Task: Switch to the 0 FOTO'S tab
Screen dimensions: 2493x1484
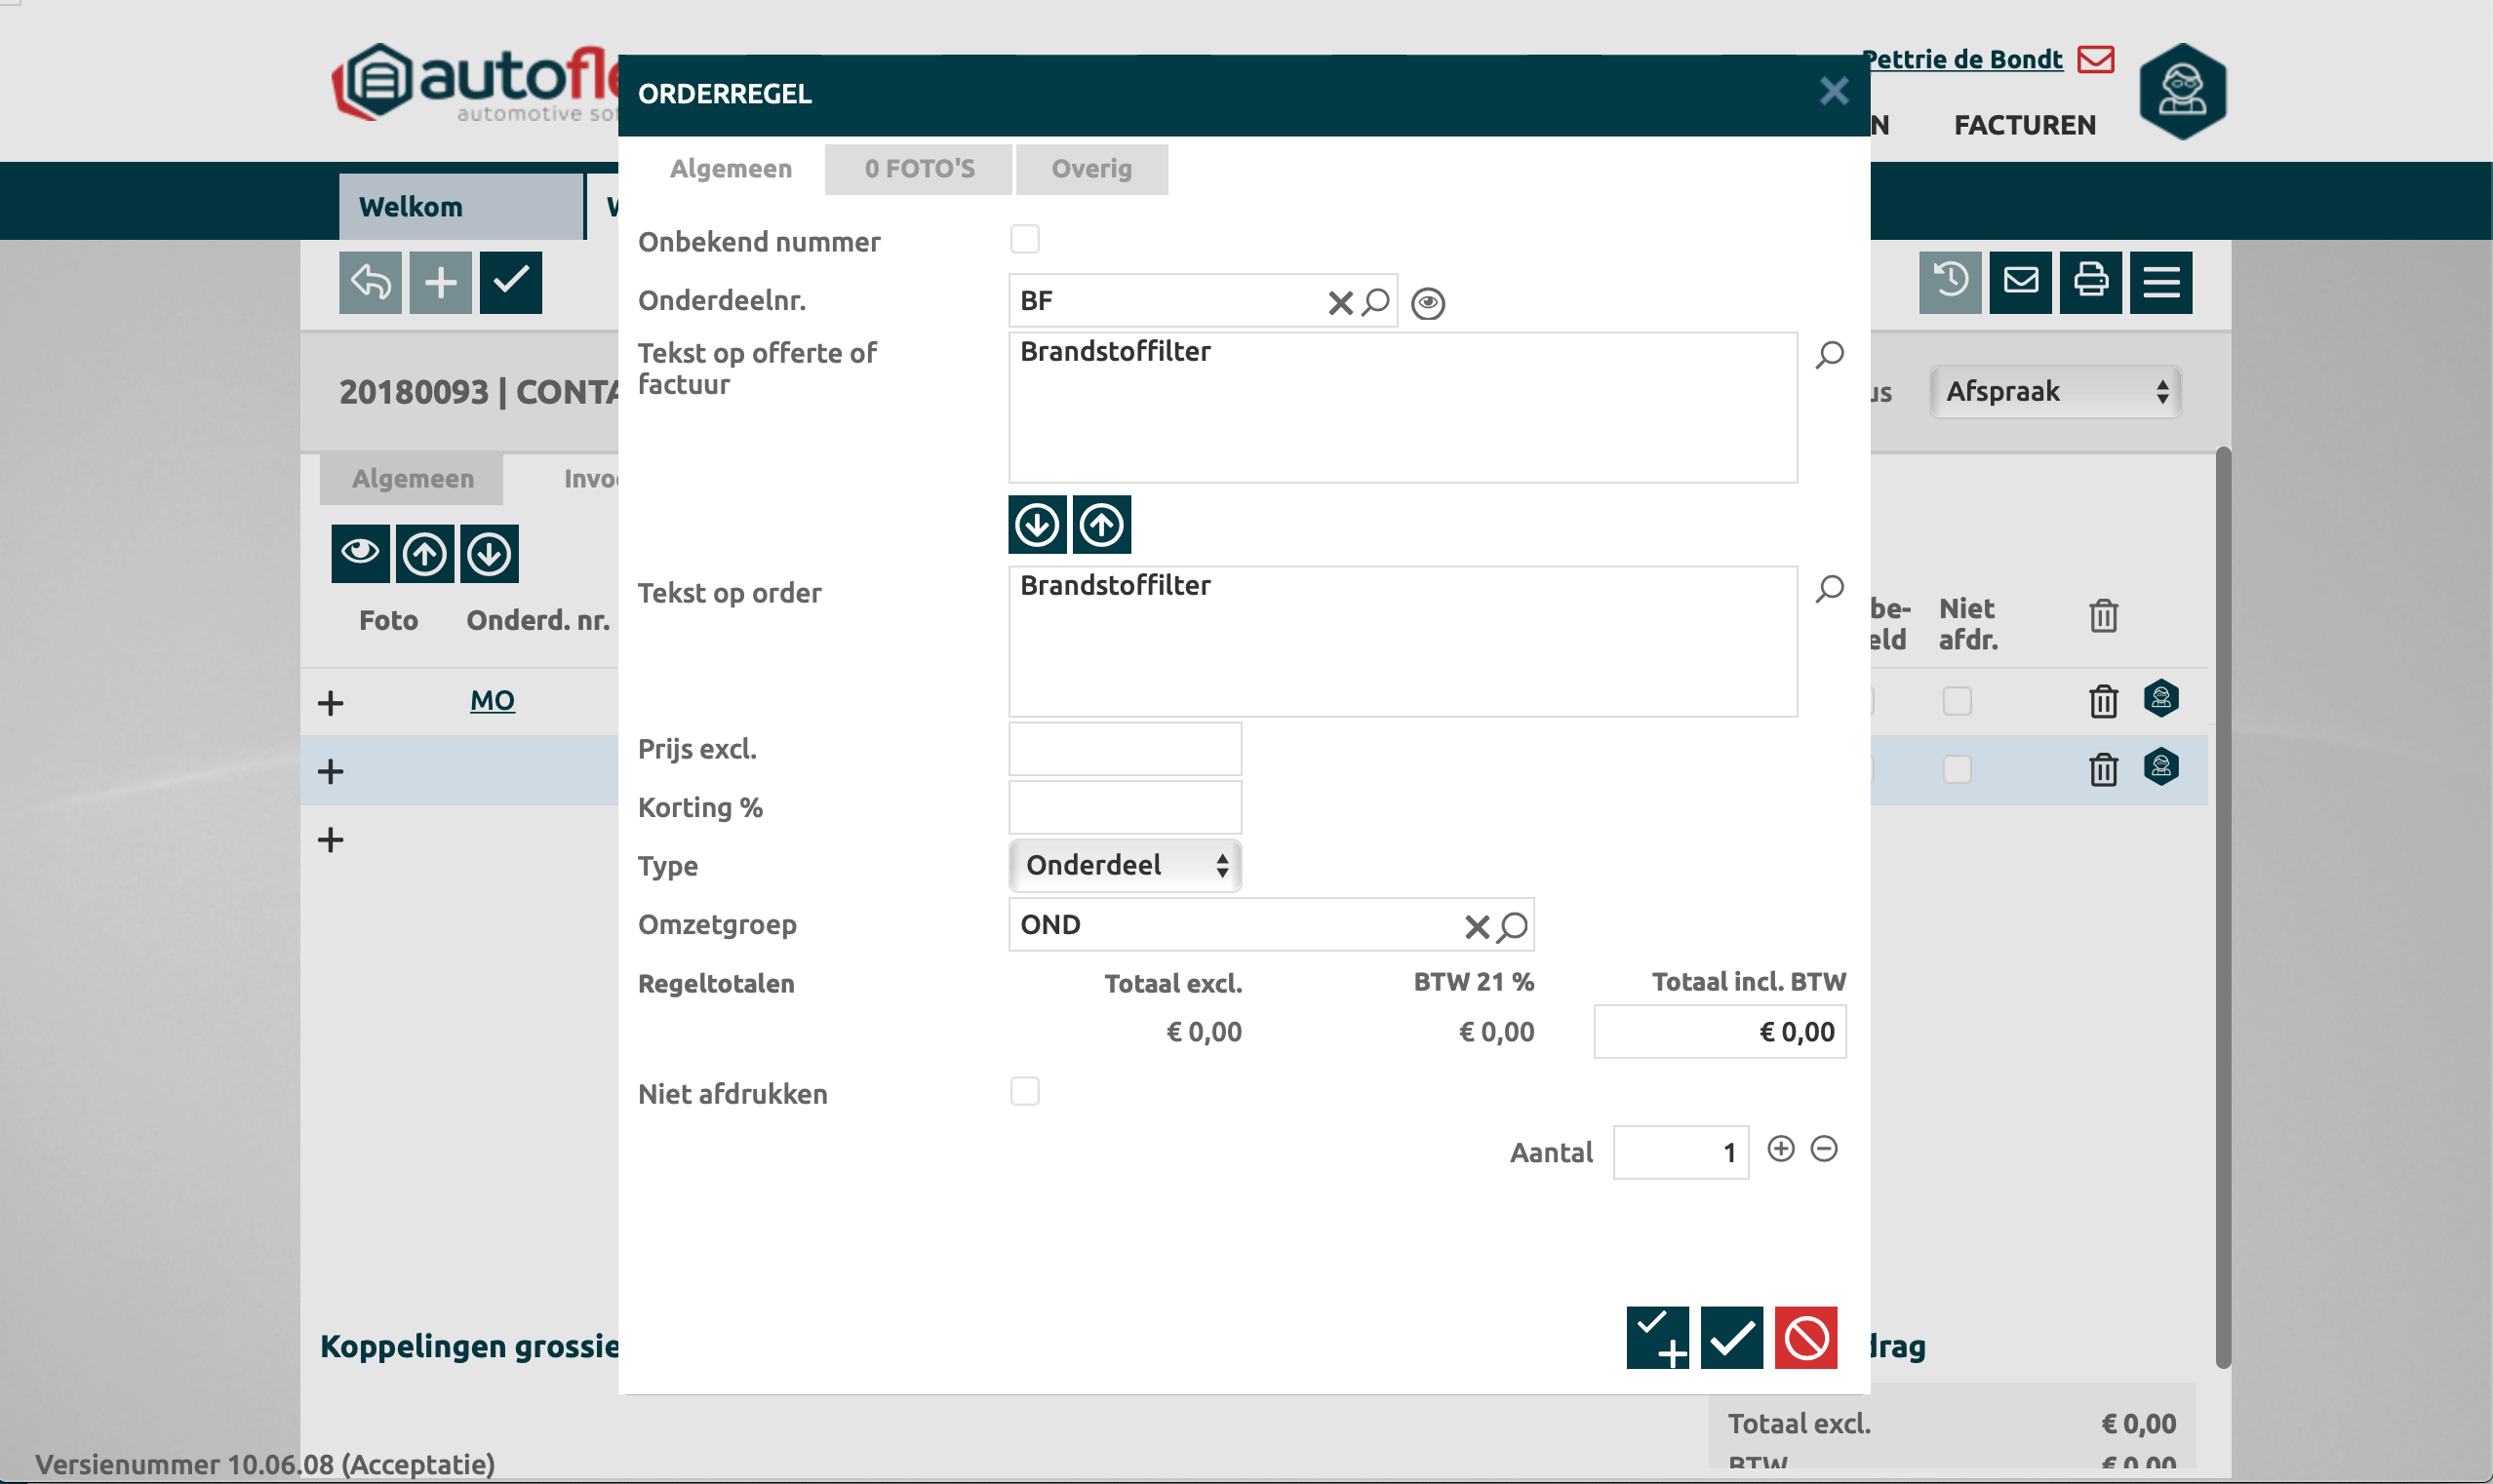Action: click(918, 168)
